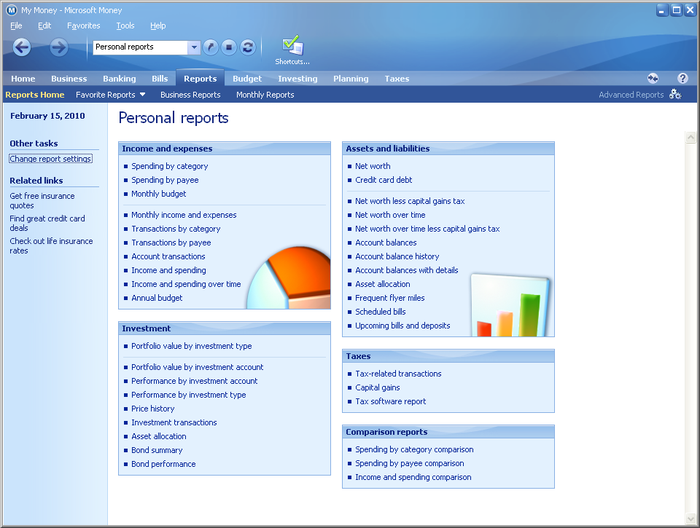Open Spending by category comparison report

point(414,449)
